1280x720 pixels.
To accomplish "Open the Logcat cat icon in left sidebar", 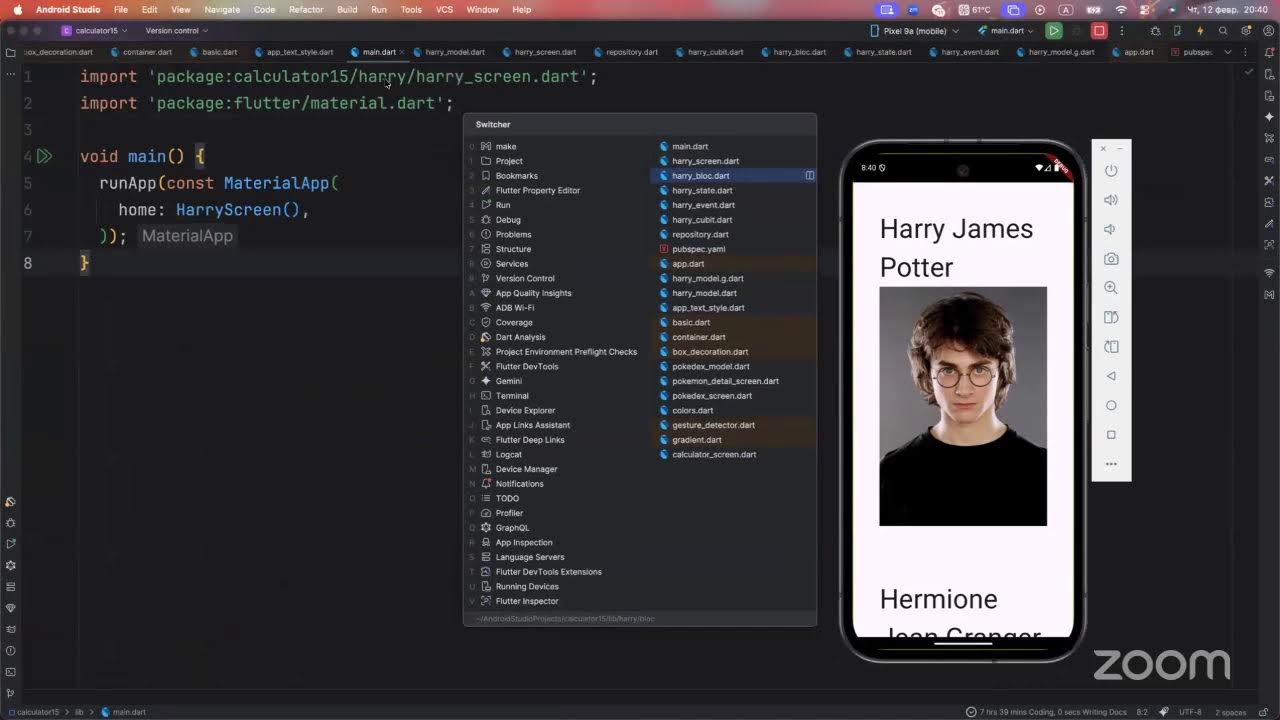I will tap(10, 629).
